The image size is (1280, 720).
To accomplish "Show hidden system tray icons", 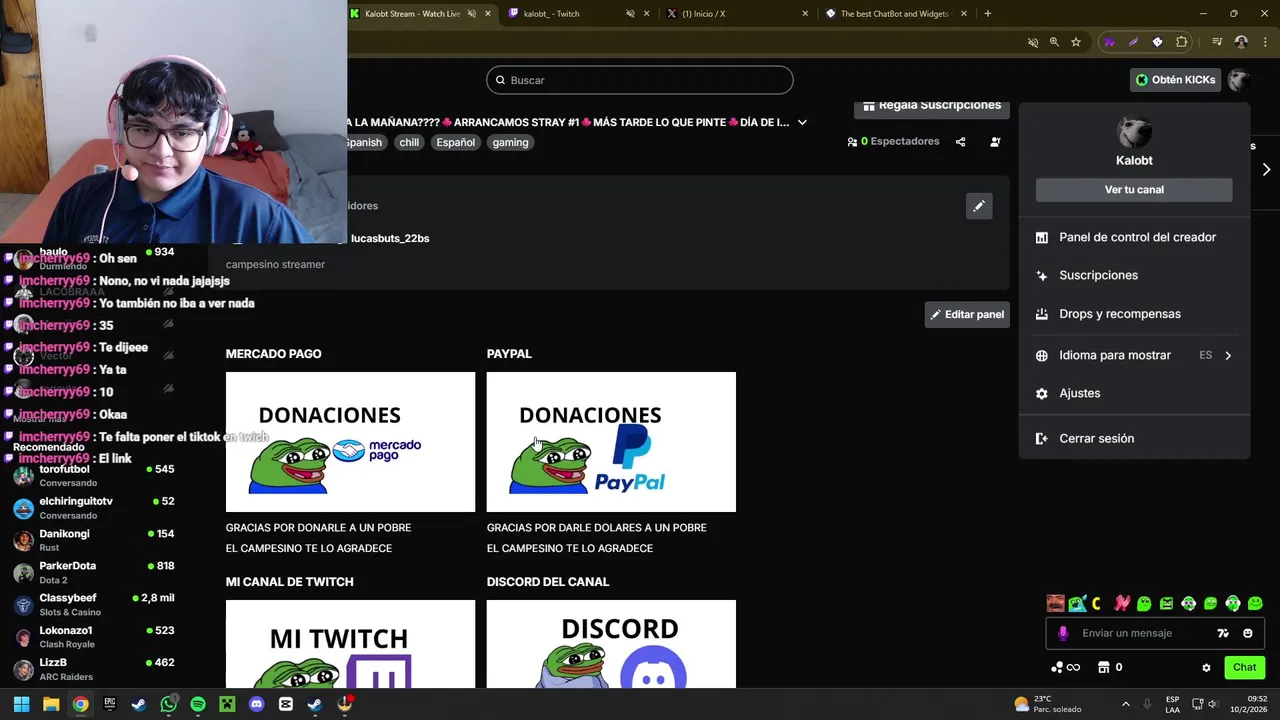I will pyautogui.click(x=1125, y=704).
